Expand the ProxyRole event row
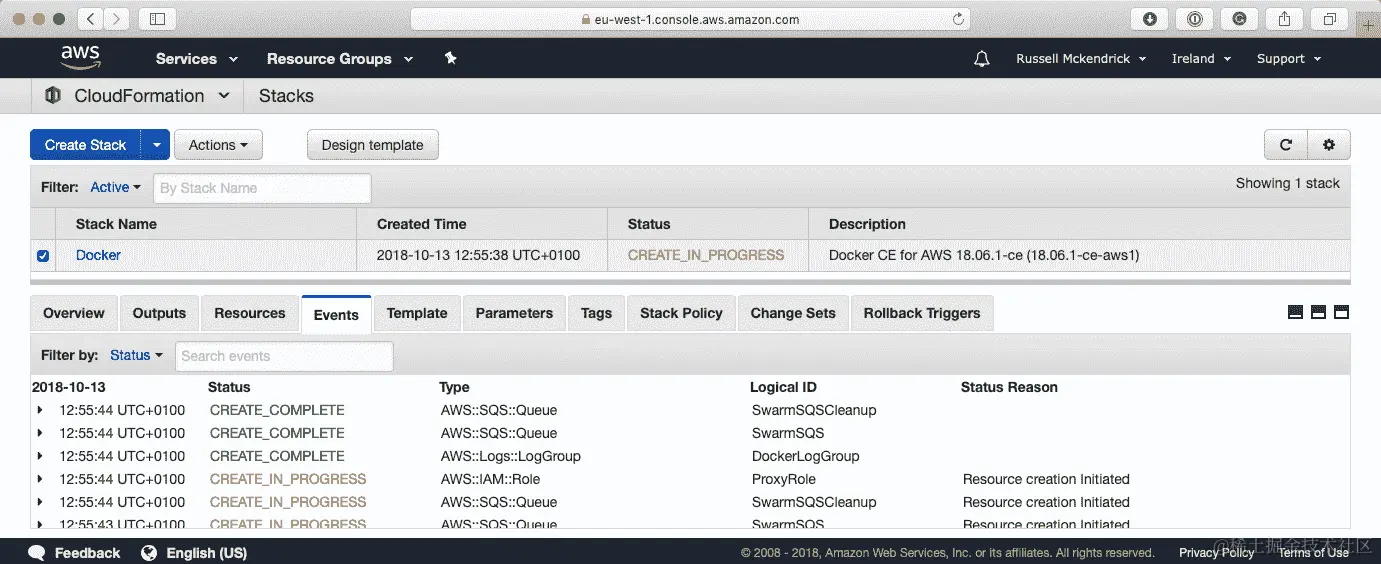 pos(40,479)
